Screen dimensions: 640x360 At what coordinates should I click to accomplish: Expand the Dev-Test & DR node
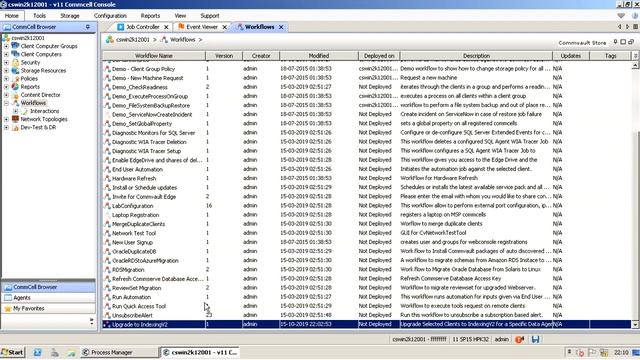pyautogui.click(x=6, y=127)
